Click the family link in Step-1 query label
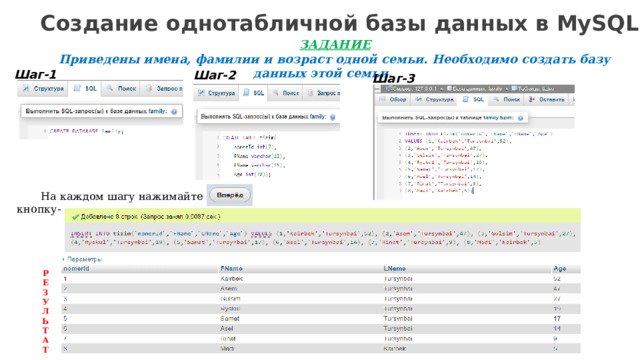This screenshot has width=640, height=360. tap(158, 111)
